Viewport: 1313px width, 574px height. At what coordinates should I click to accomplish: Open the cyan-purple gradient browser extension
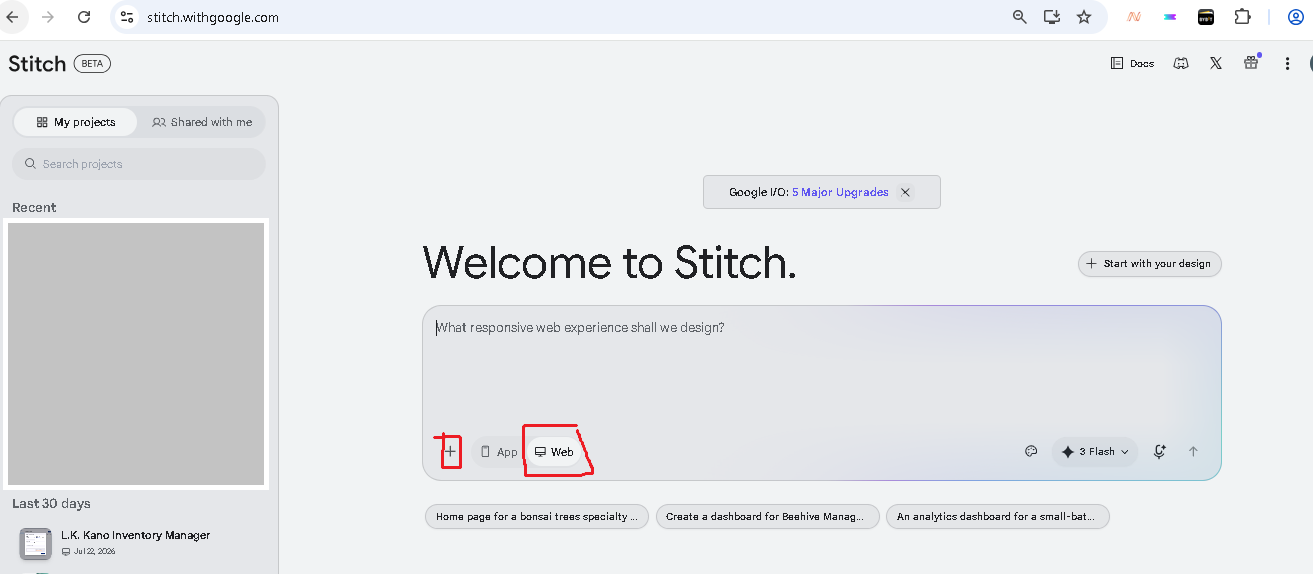click(x=1170, y=17)
